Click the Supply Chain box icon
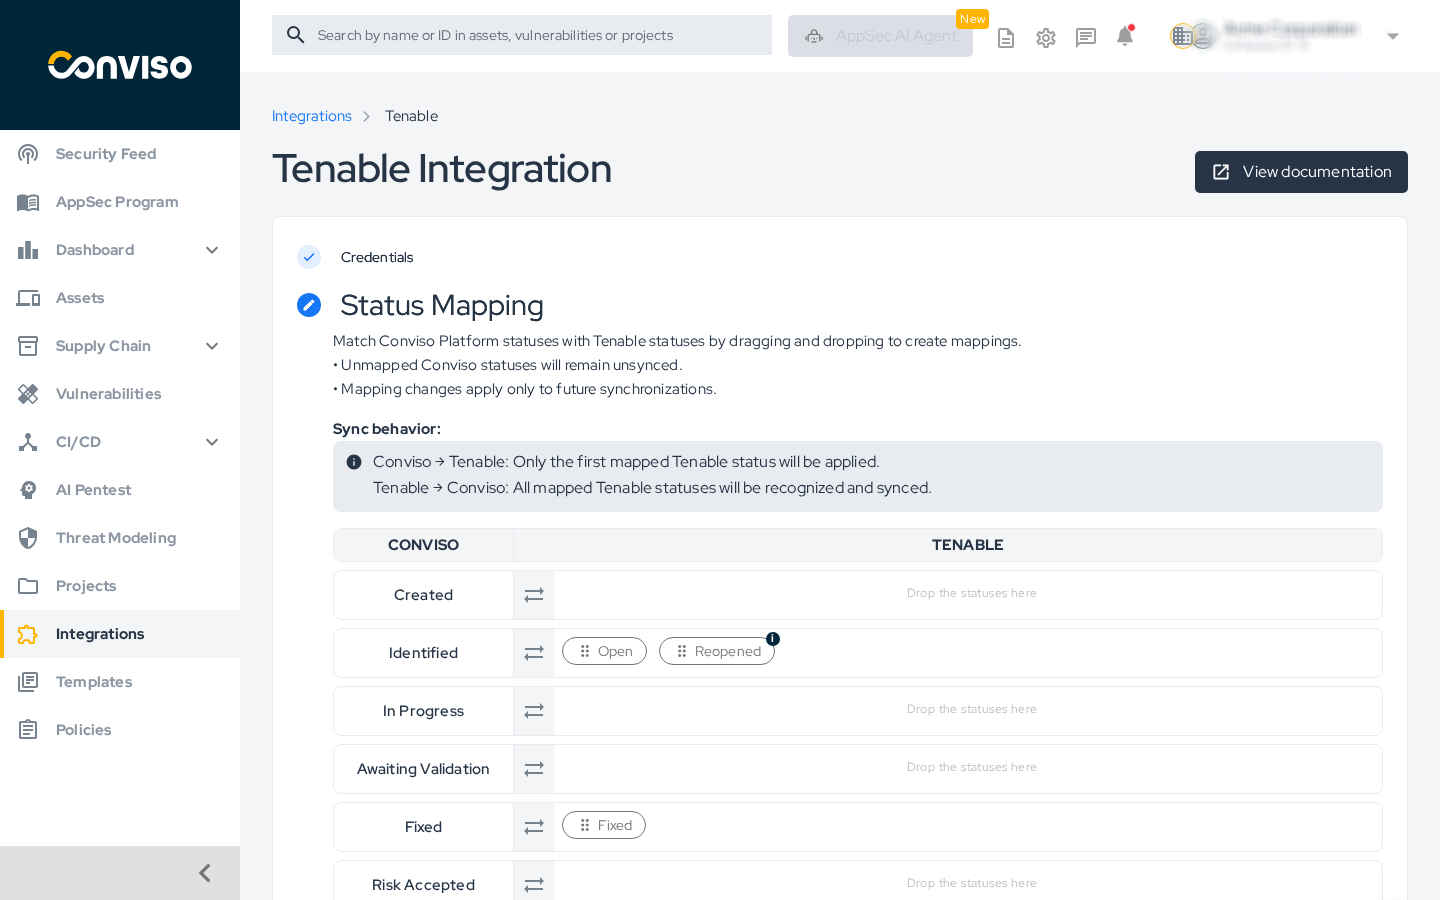The image size is (1440, 900). point(28,346)
